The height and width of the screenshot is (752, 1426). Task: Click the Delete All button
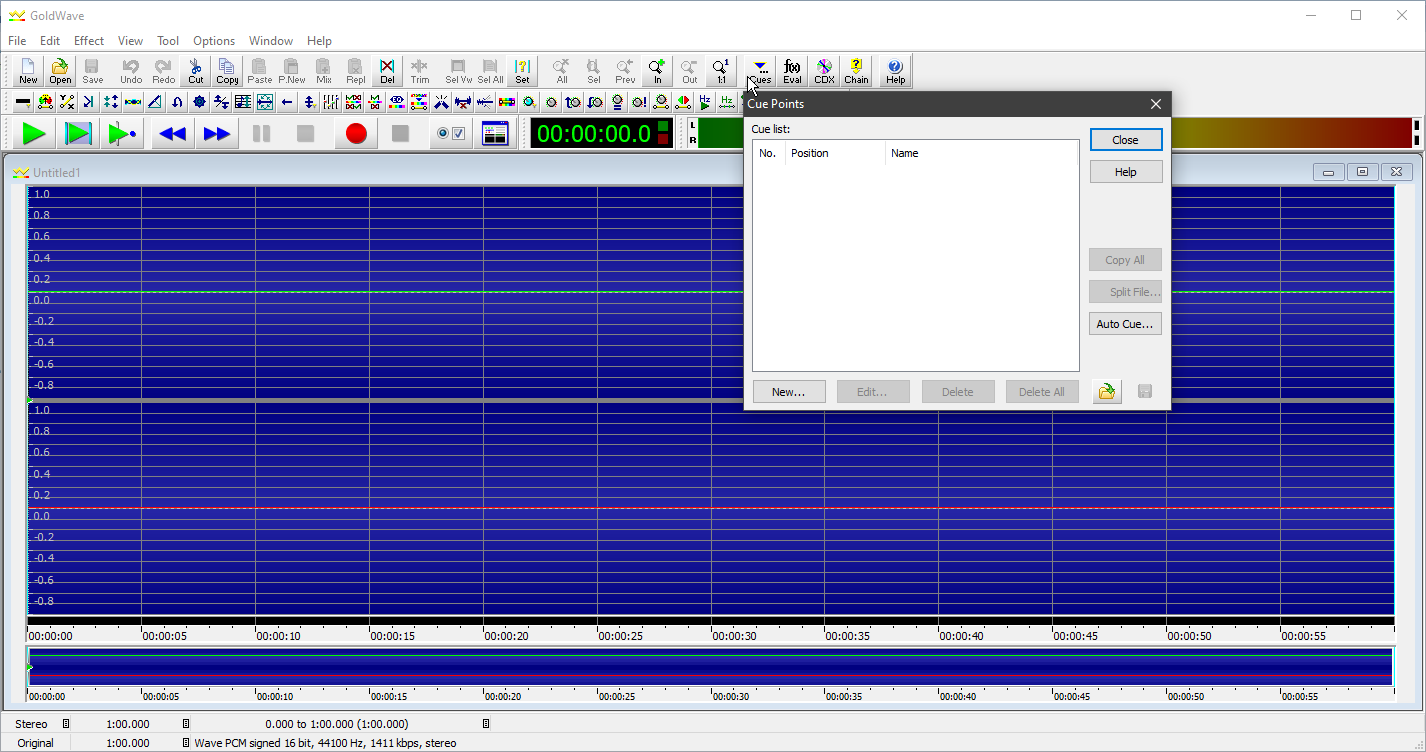click(x=1042, y=392)
